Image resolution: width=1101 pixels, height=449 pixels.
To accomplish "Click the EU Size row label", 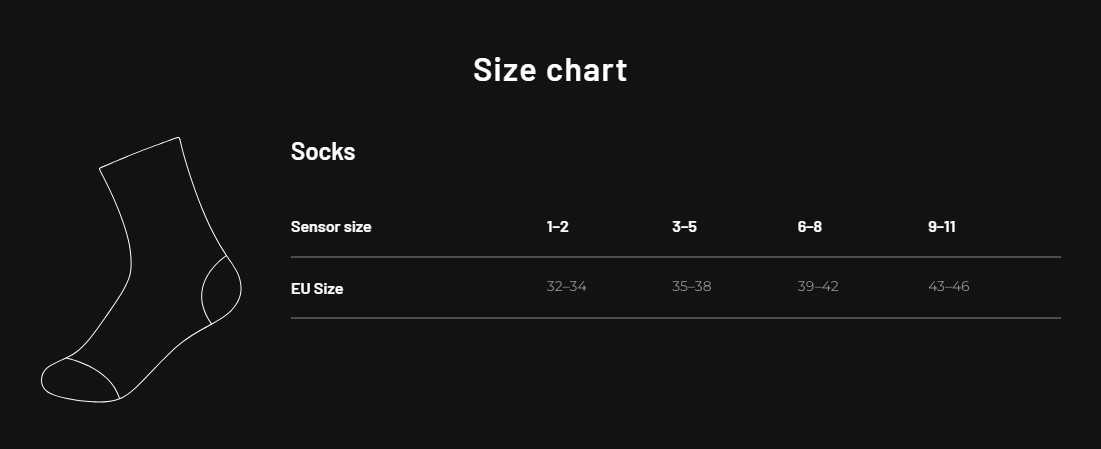I will 317,289.
